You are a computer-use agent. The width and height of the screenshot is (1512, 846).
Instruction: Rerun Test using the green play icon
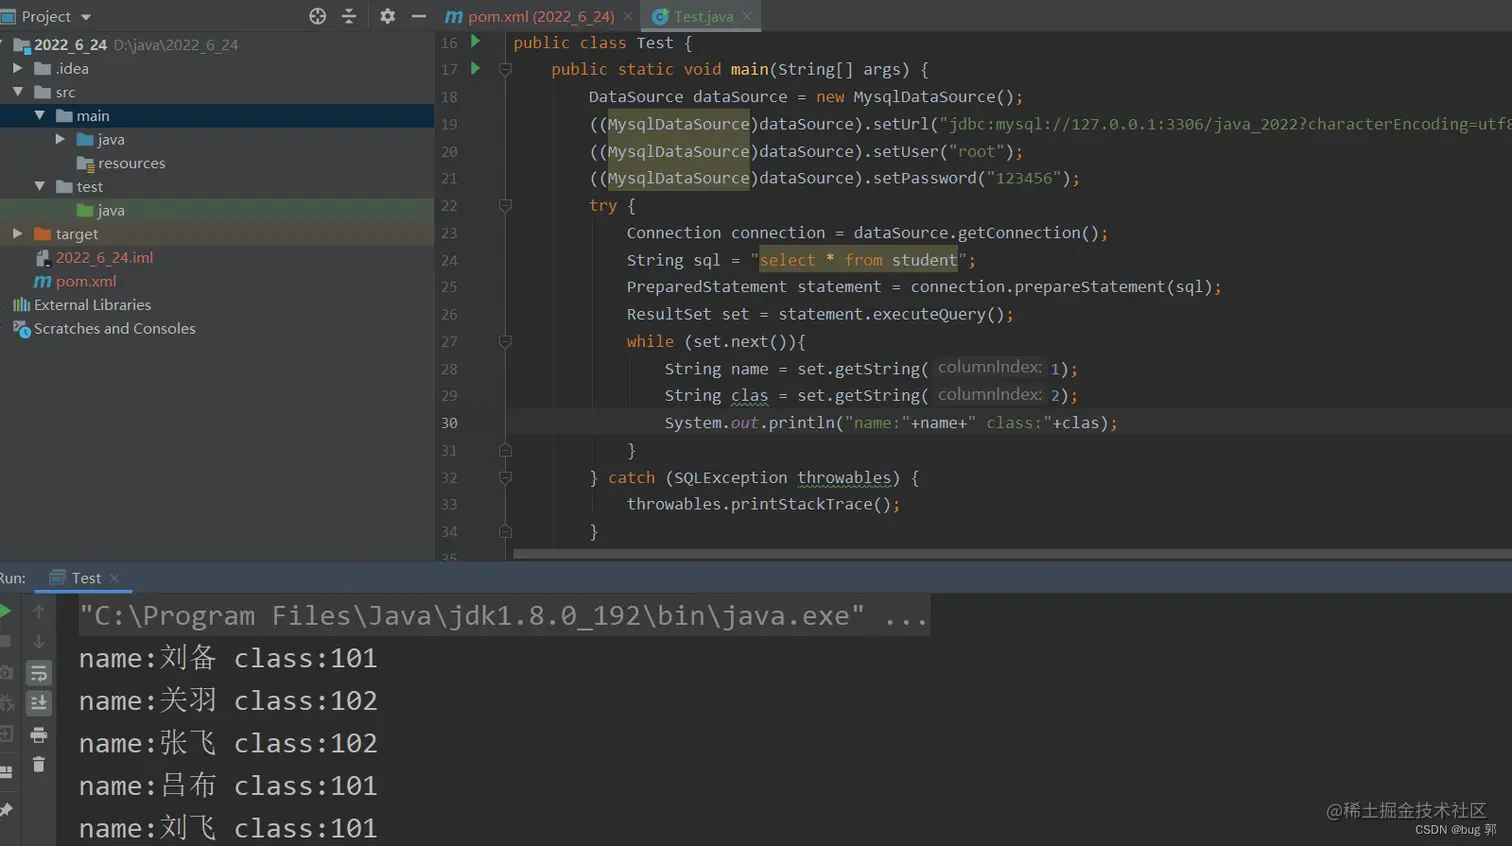pyautogui.click(x=5, y=611)
